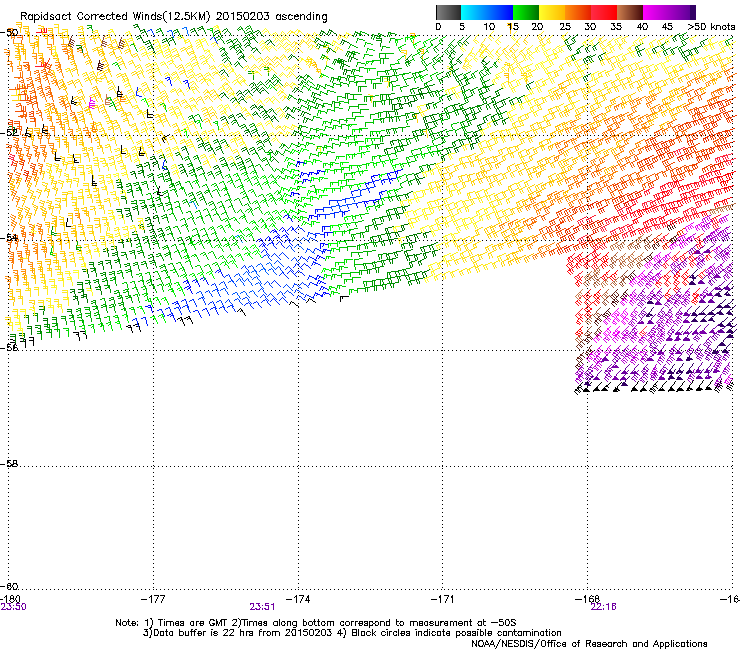Image resolution: width=740 pixels, height=650 pixels.
Task: Click the '-180' longitude label
Action: pos(10,599)
